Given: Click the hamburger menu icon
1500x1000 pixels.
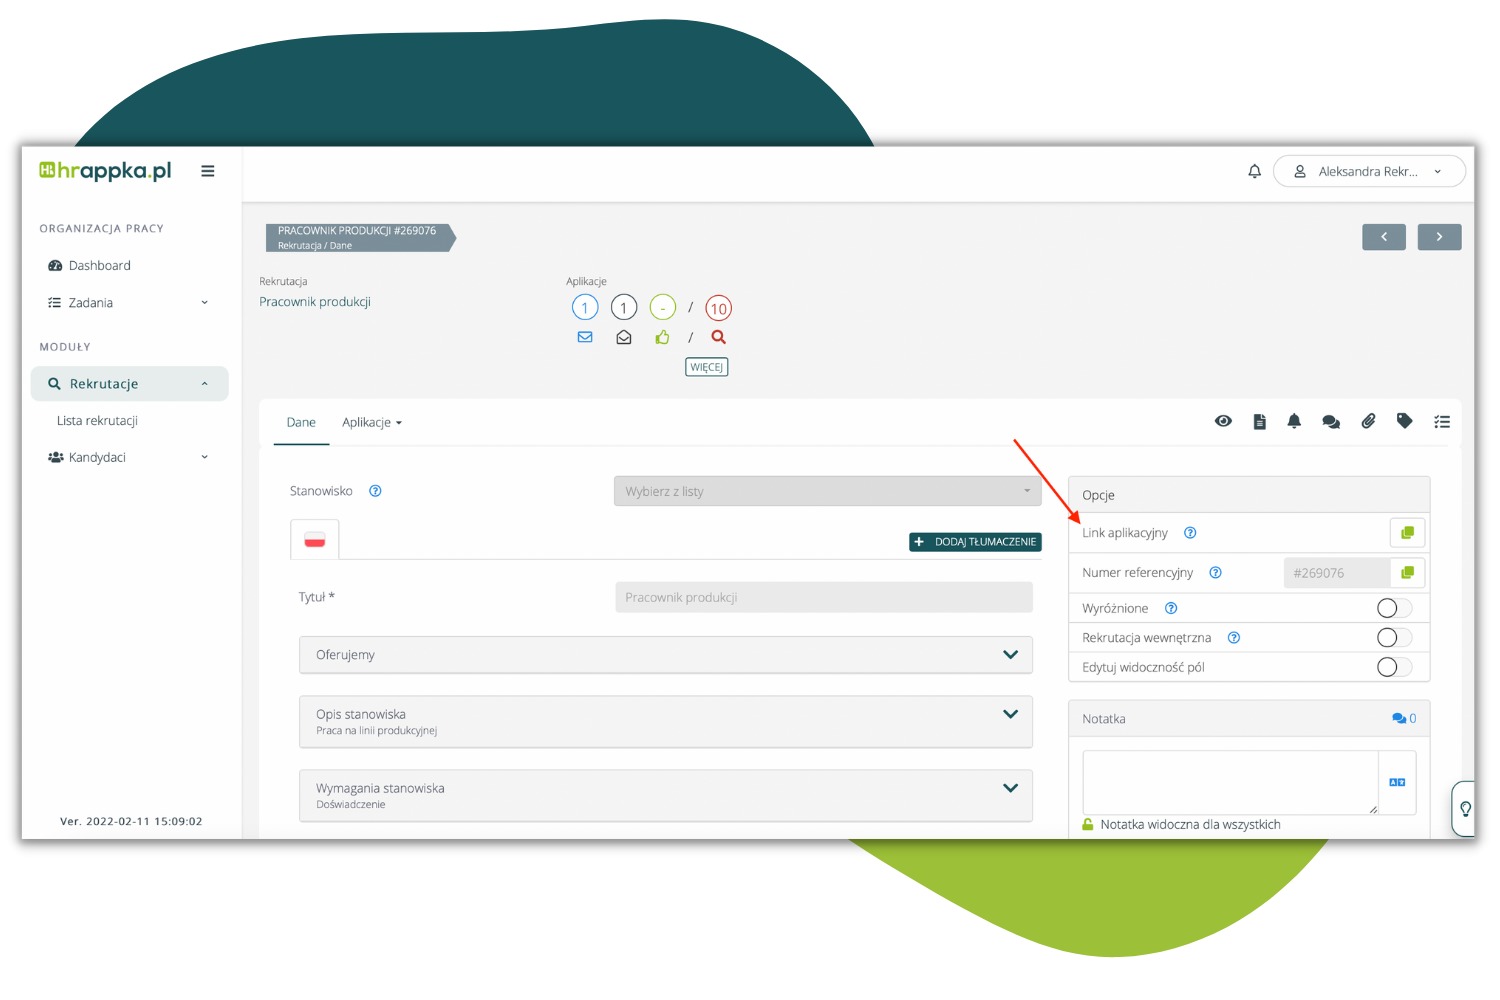Looking at the screenshot, I should point(208,171).
